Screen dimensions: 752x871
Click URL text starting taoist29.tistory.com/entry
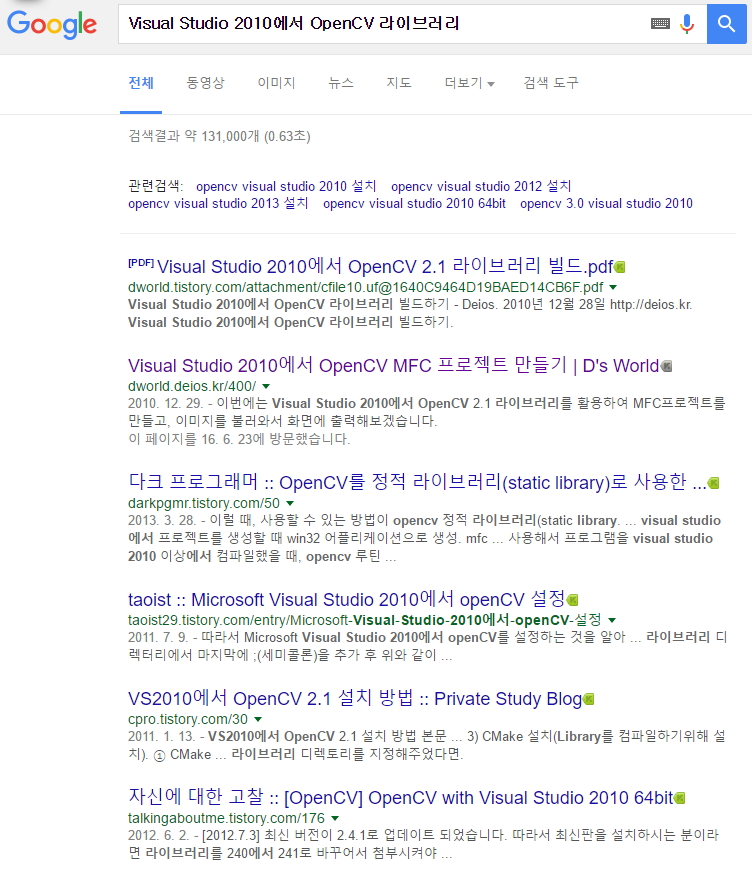click(x=365, y=620)
